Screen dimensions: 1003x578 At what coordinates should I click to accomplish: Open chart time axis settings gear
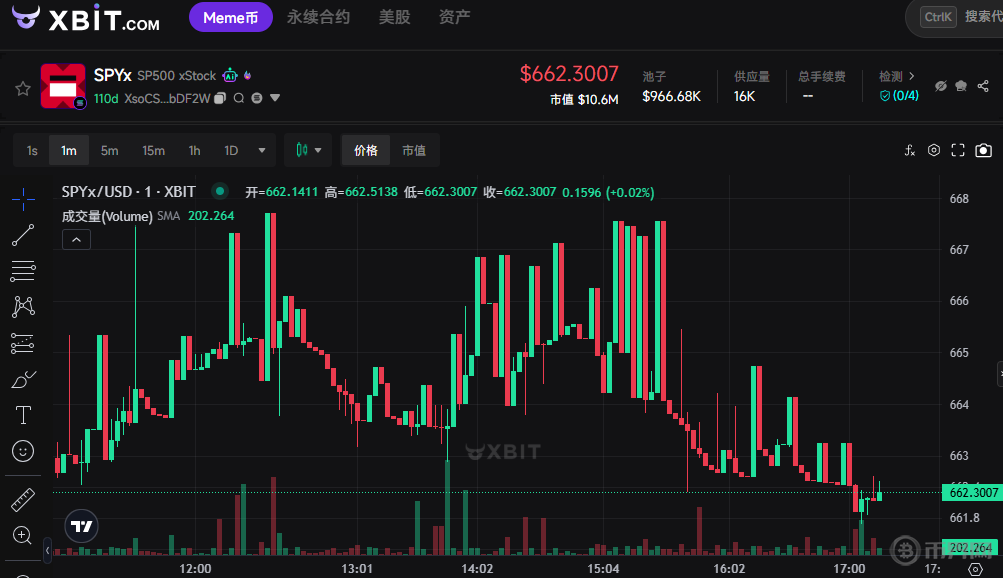click(x=975, y=568)
